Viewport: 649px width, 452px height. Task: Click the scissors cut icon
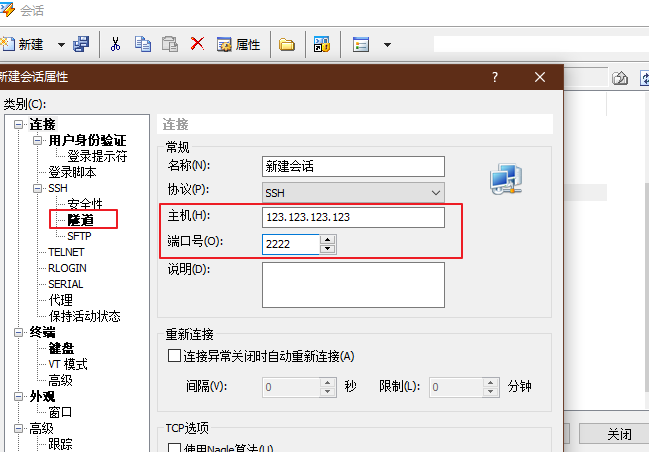point(115,44)
